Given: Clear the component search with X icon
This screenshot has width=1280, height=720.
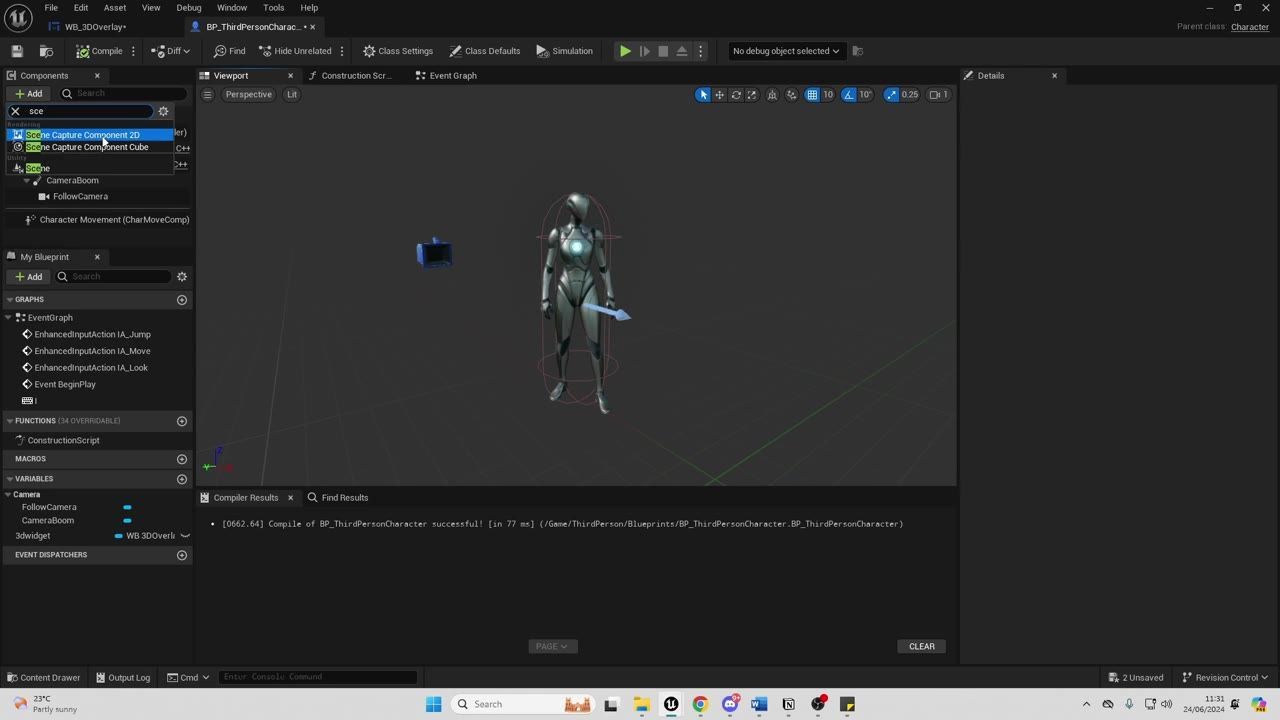Looking at the screenshot, I should [15, 111].
